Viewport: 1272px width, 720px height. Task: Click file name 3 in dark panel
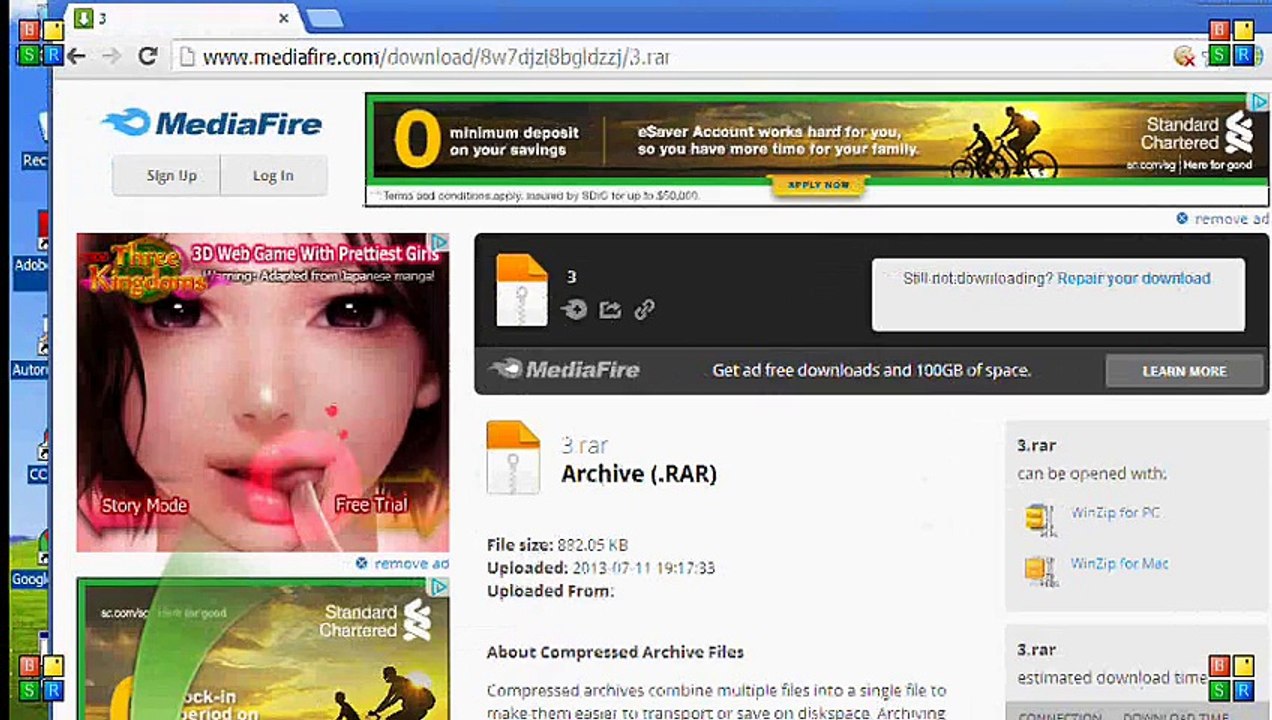571,277
